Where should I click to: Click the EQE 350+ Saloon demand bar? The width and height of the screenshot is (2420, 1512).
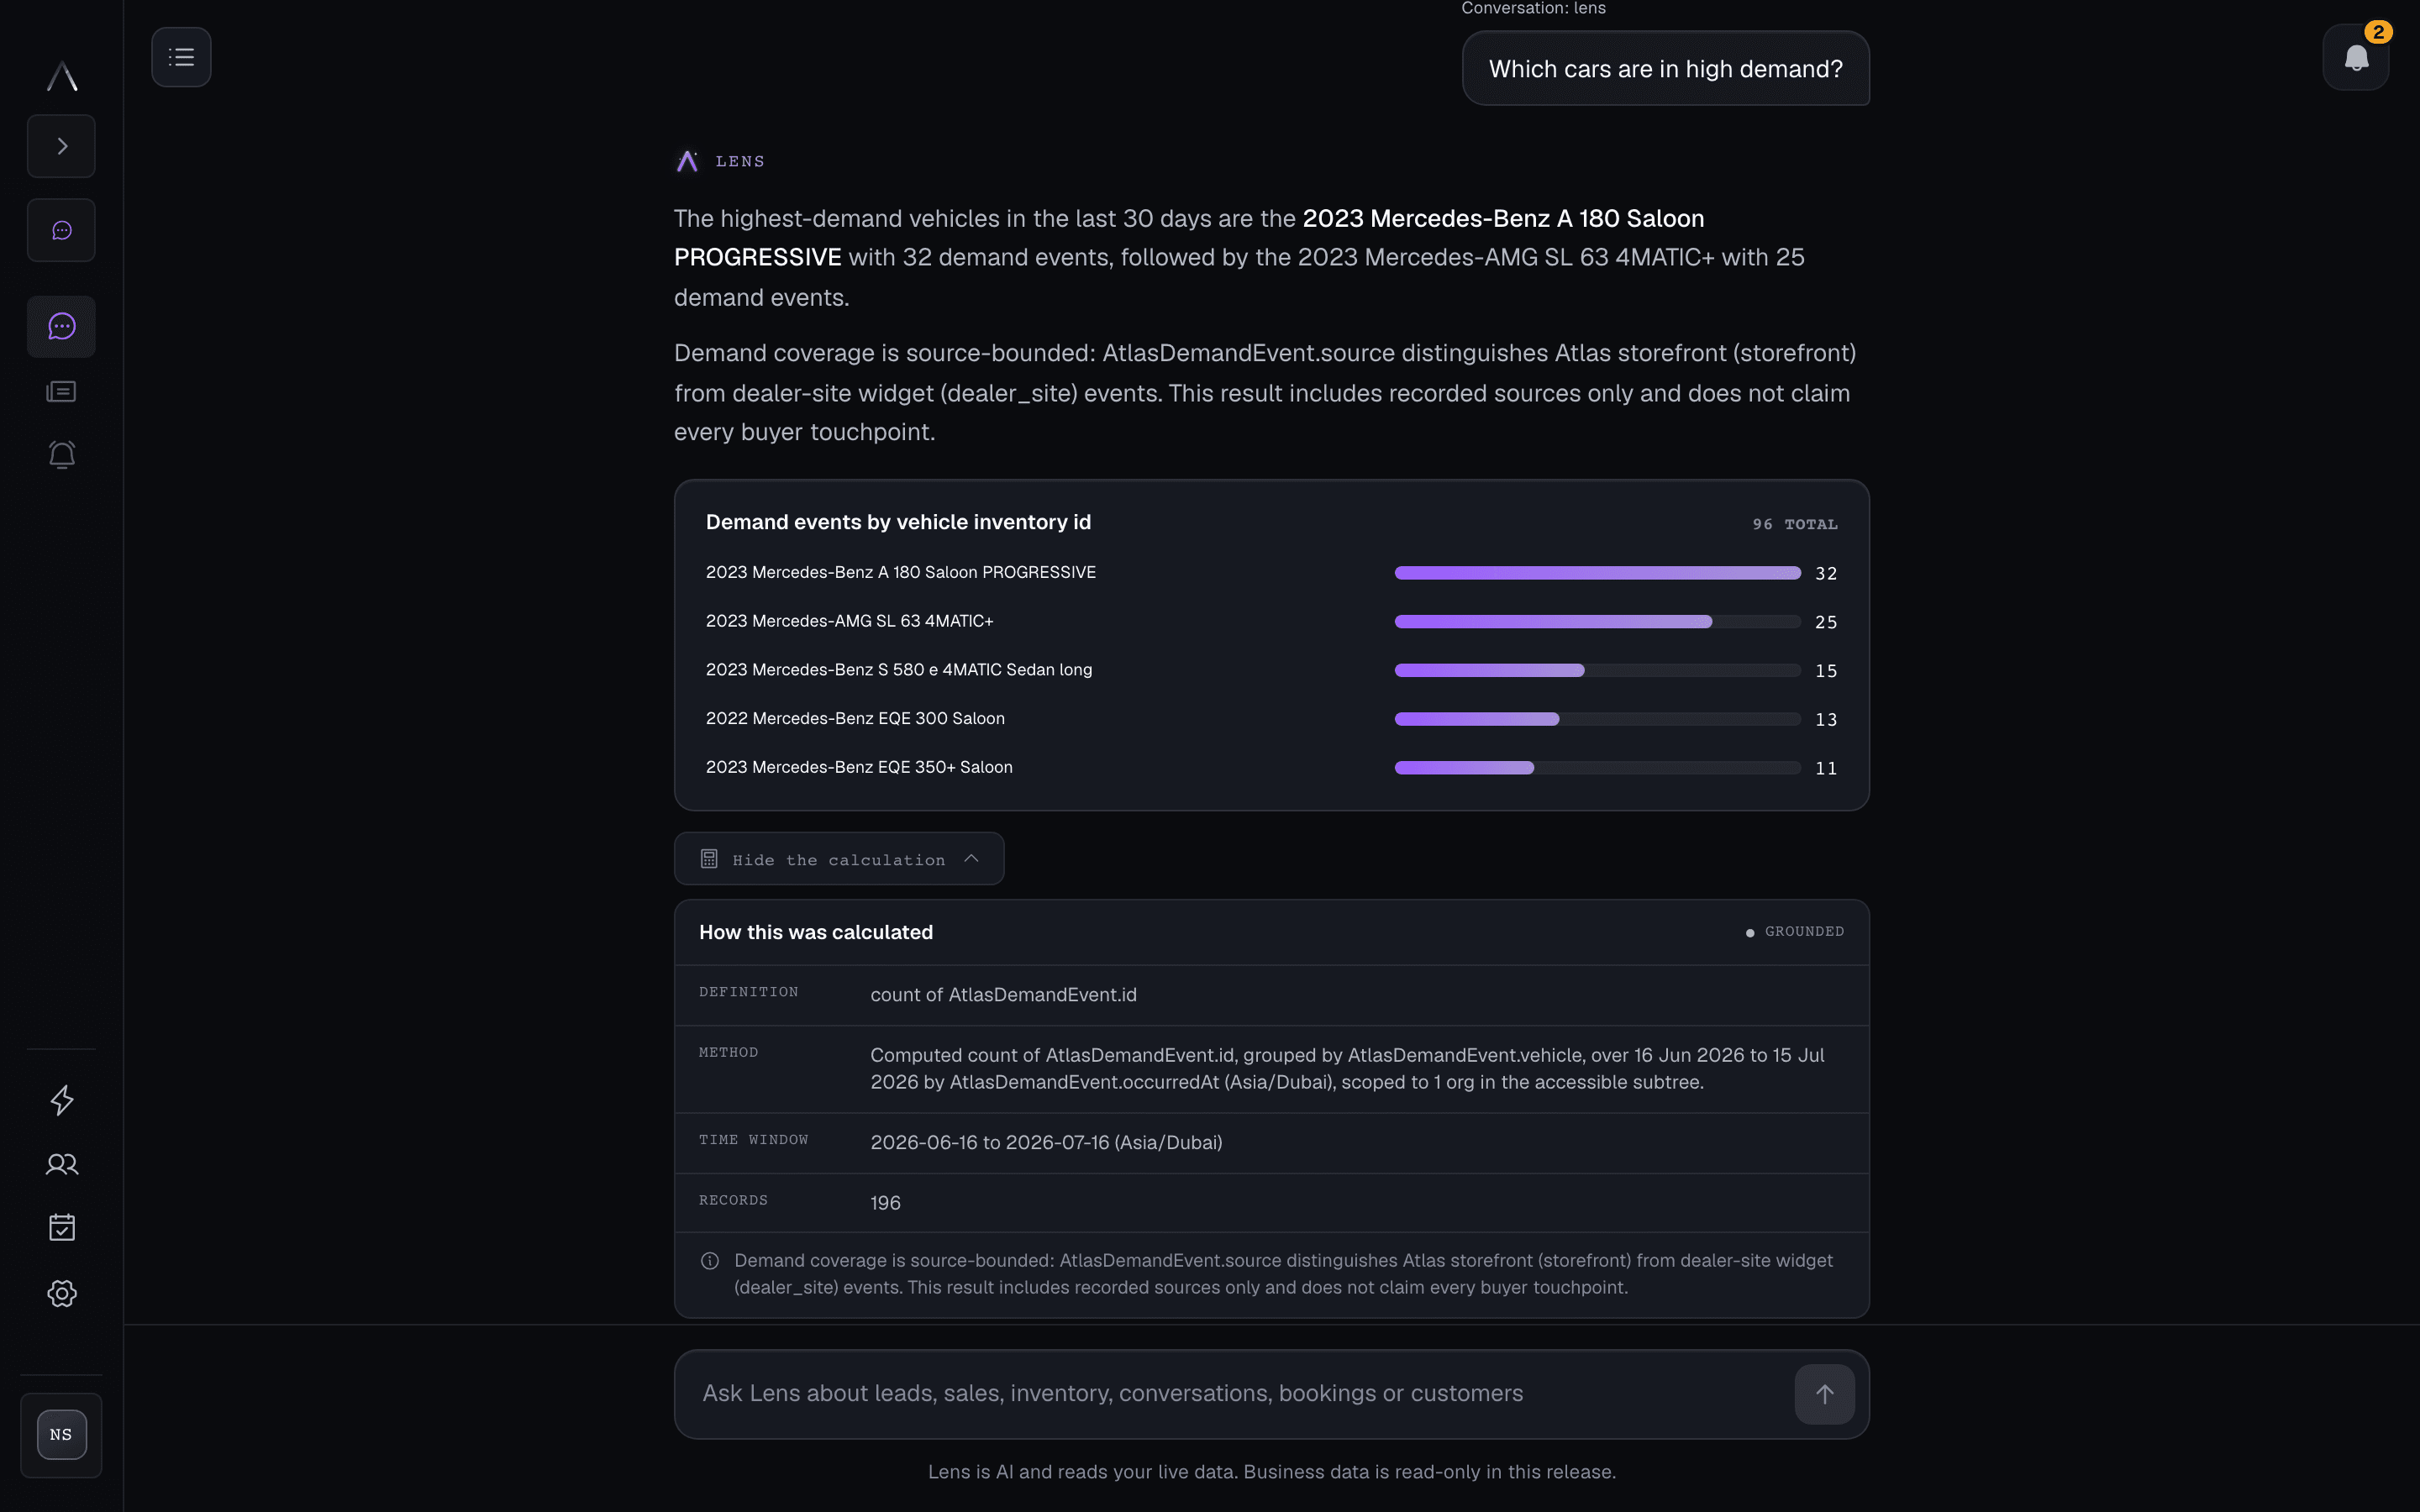pyautogui.click(x=1597, y=768)
